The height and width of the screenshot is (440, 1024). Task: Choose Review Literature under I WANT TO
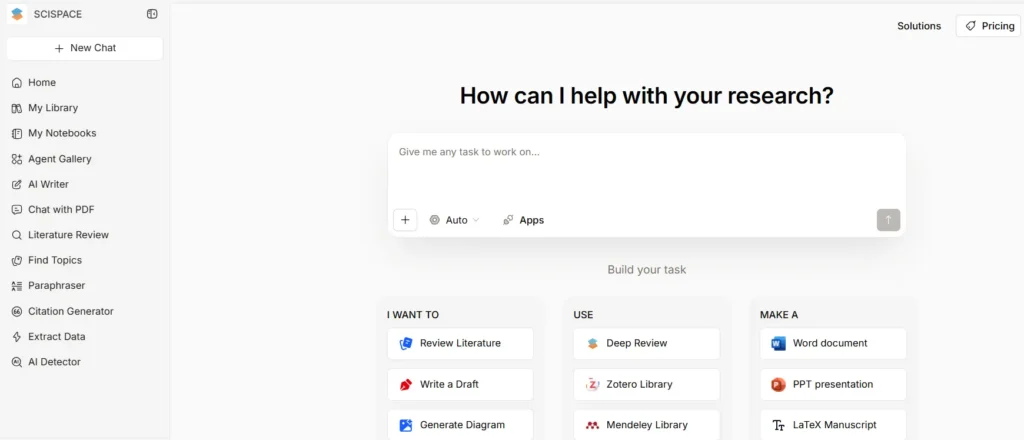(x=460, y=343)
